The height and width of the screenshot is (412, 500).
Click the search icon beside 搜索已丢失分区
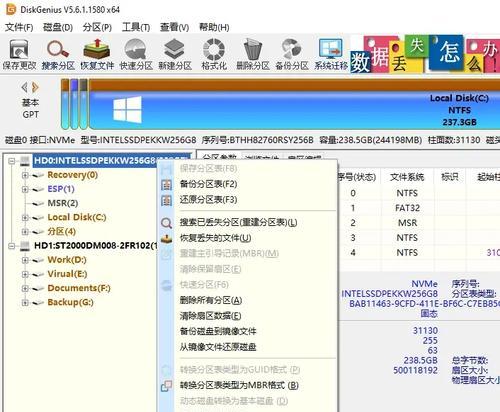(166, 222)
